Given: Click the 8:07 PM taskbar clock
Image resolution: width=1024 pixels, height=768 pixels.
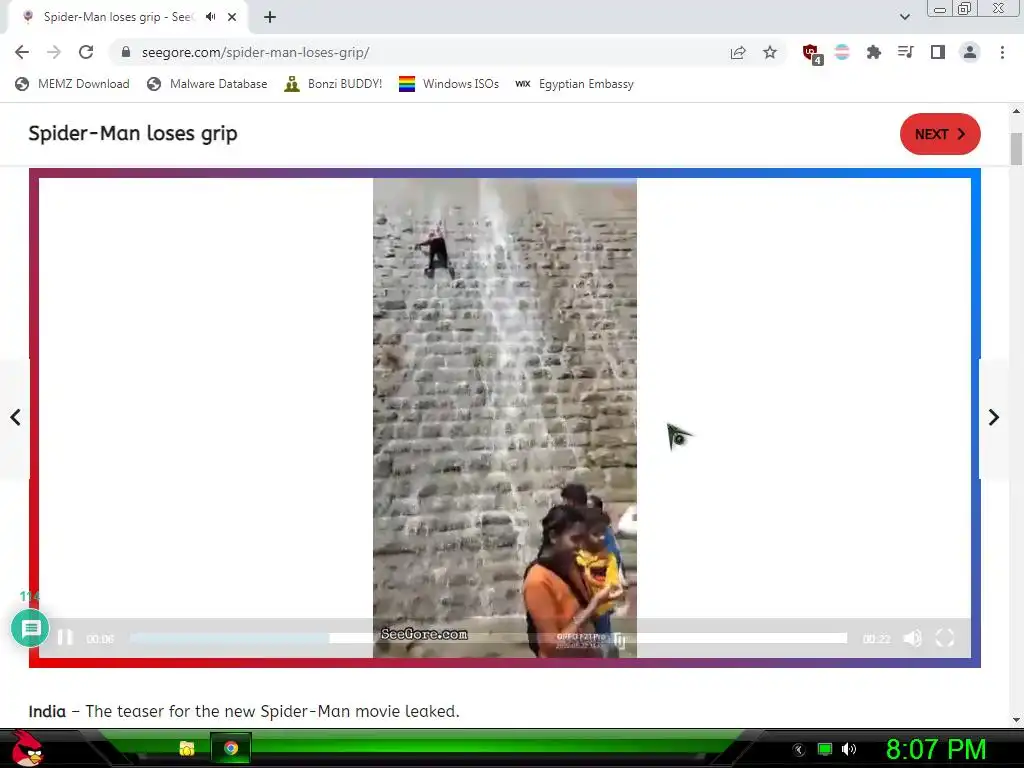Looking at the screenshot, I should 935,749.
